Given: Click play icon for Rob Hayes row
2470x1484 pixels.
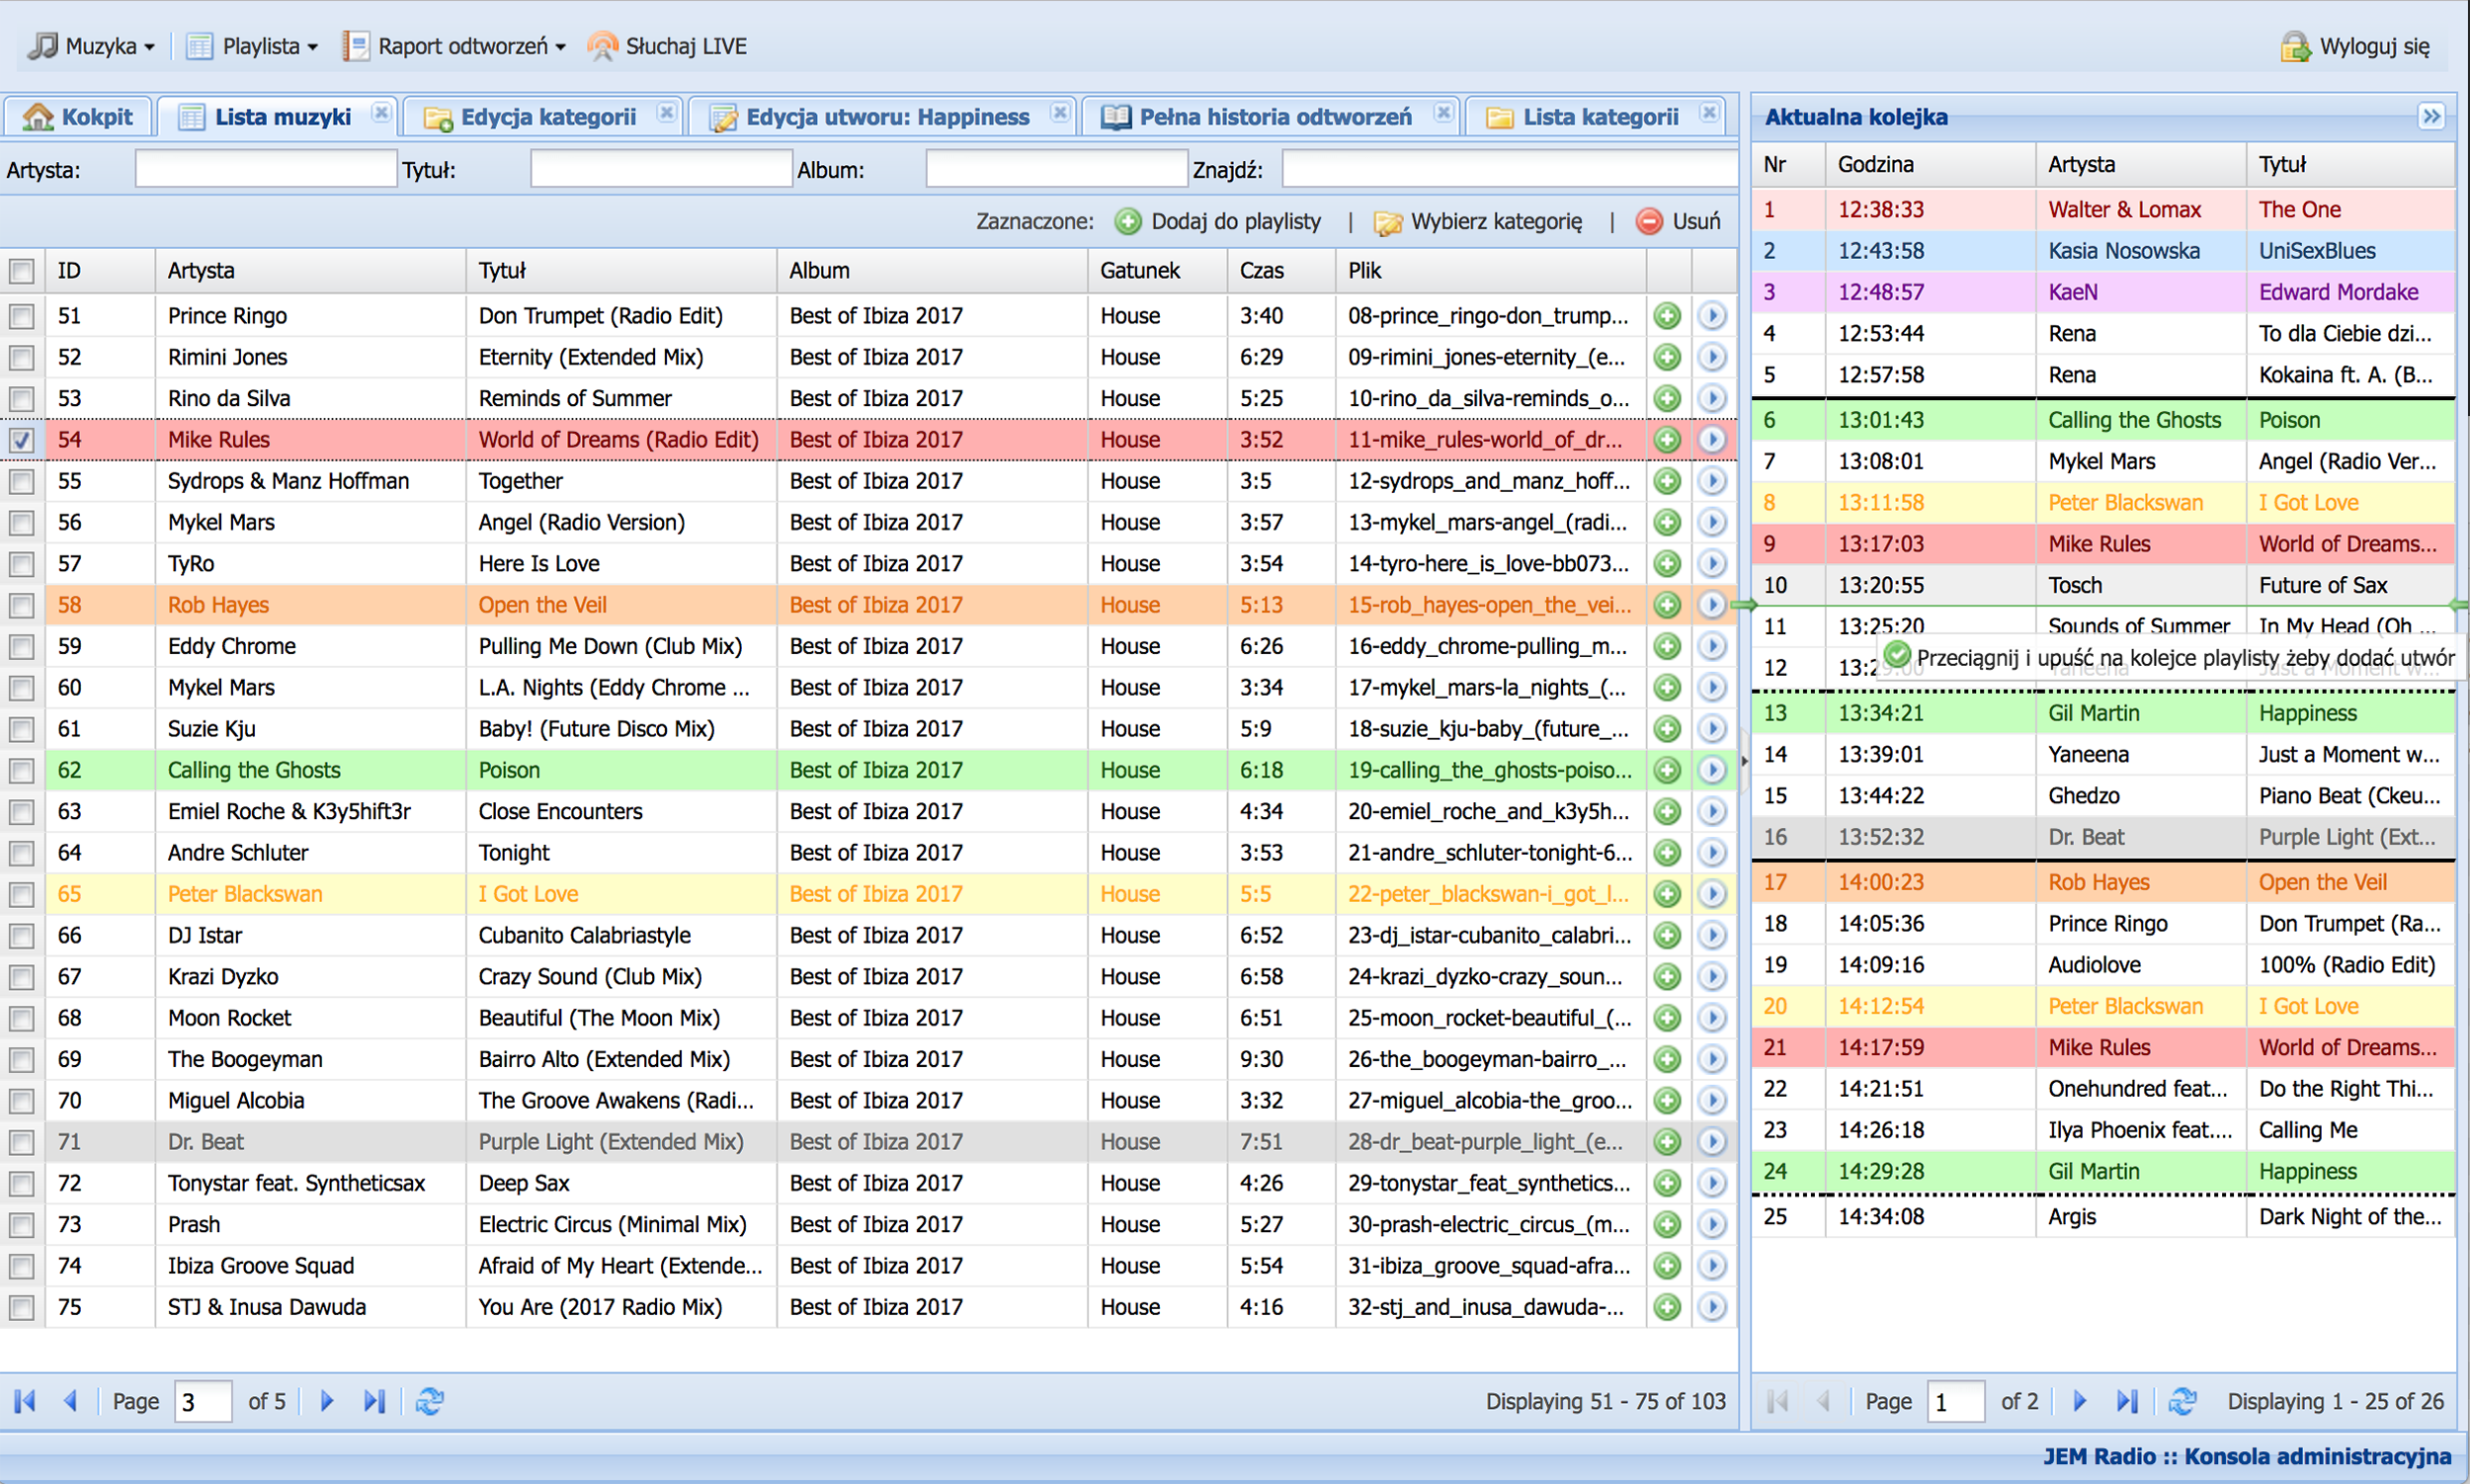Looking at the screenshot, I should 1712,605.
